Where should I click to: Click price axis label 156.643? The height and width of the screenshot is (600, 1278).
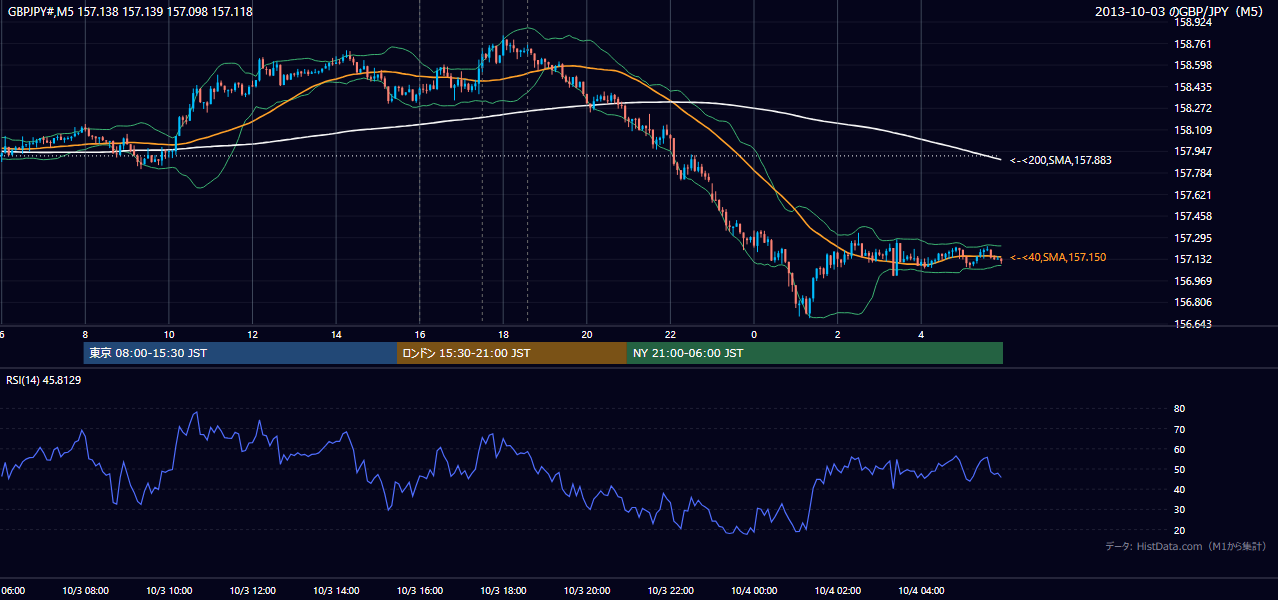pyautogui.click(x=1192, y=324)
